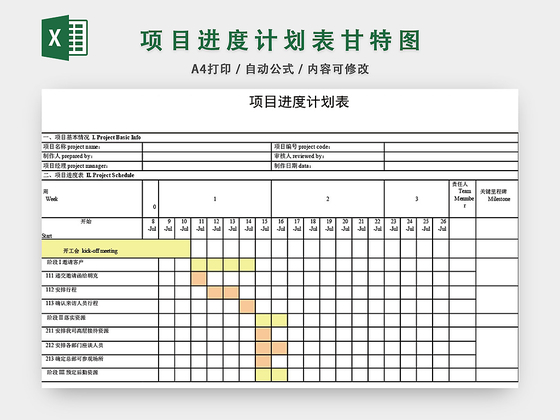Click the week 0 header cell

point(150,199)
